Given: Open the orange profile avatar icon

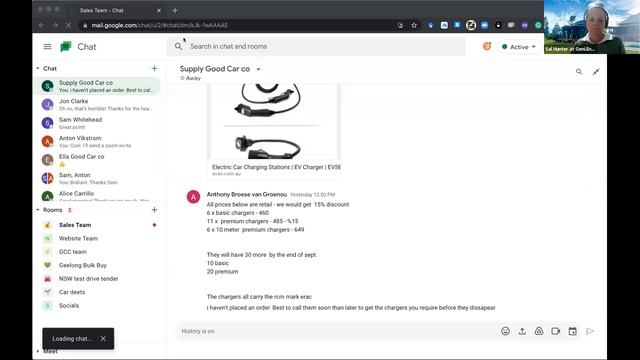Looking at the screenshot, I should [487, 47].
